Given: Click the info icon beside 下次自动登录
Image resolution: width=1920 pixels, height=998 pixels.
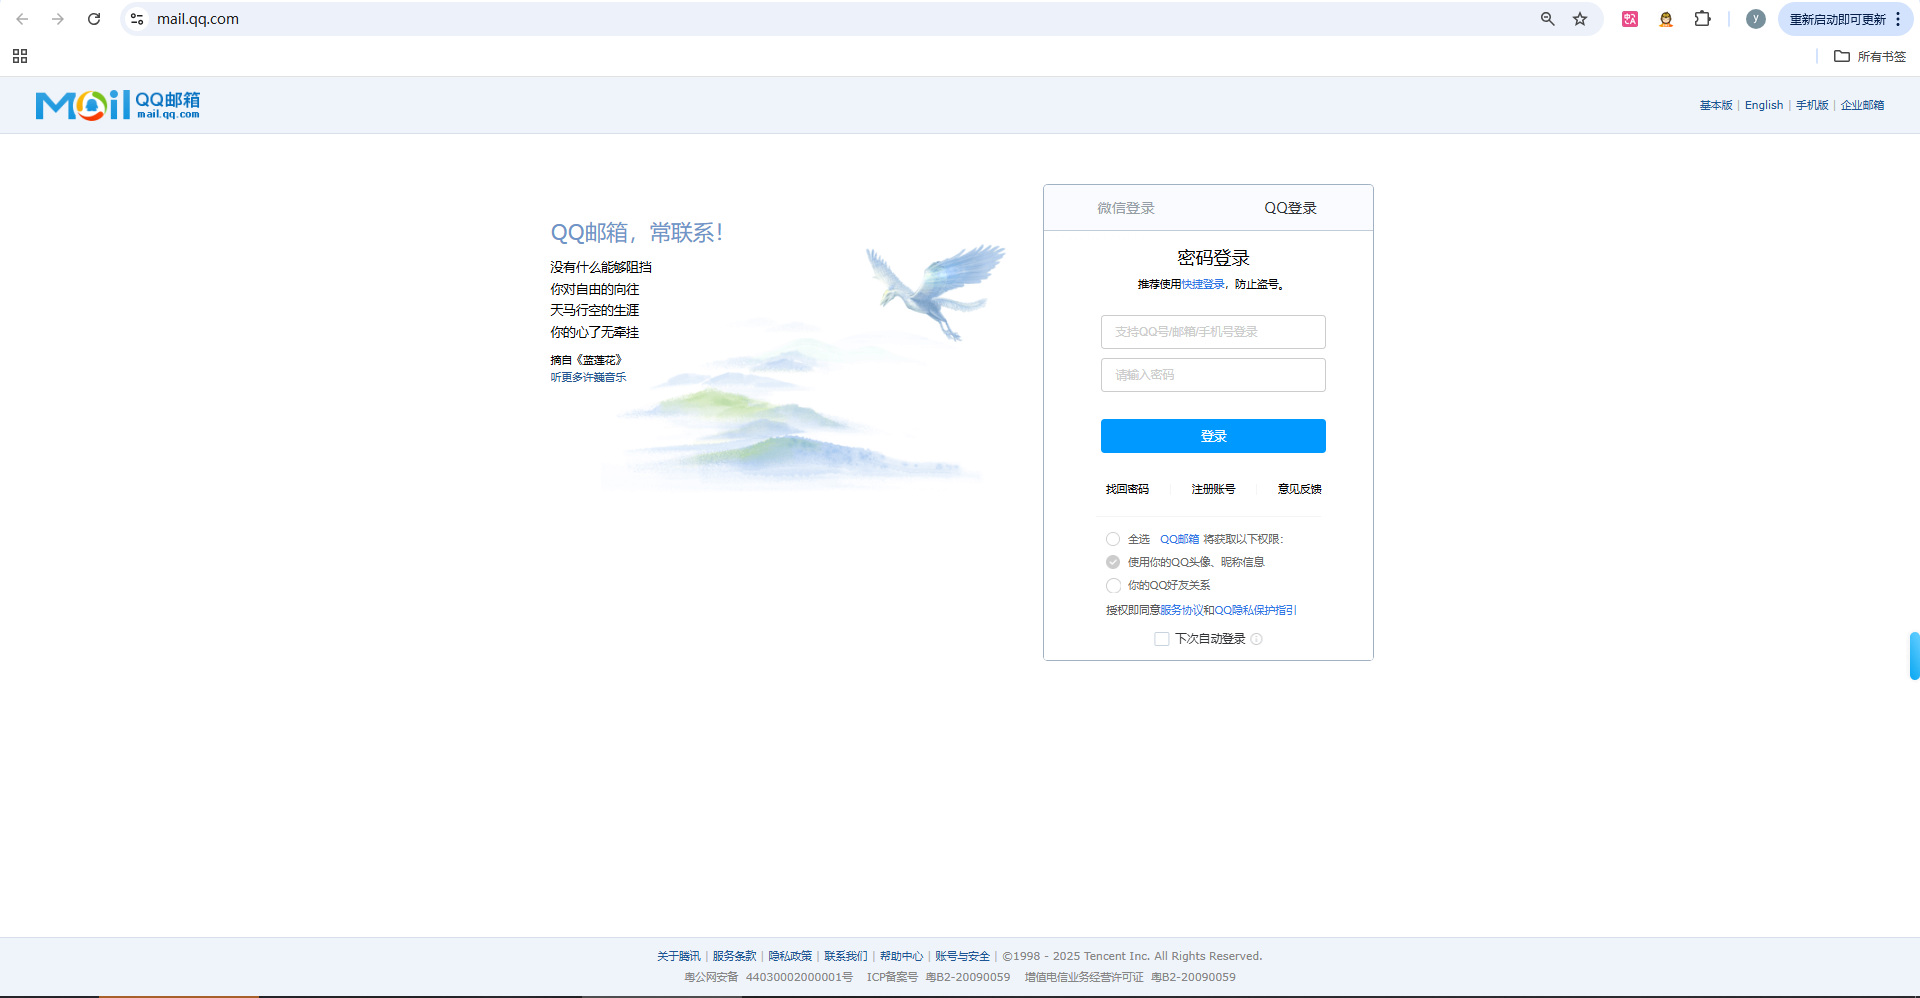Looking at the screenshot, I should [1257, 639].
